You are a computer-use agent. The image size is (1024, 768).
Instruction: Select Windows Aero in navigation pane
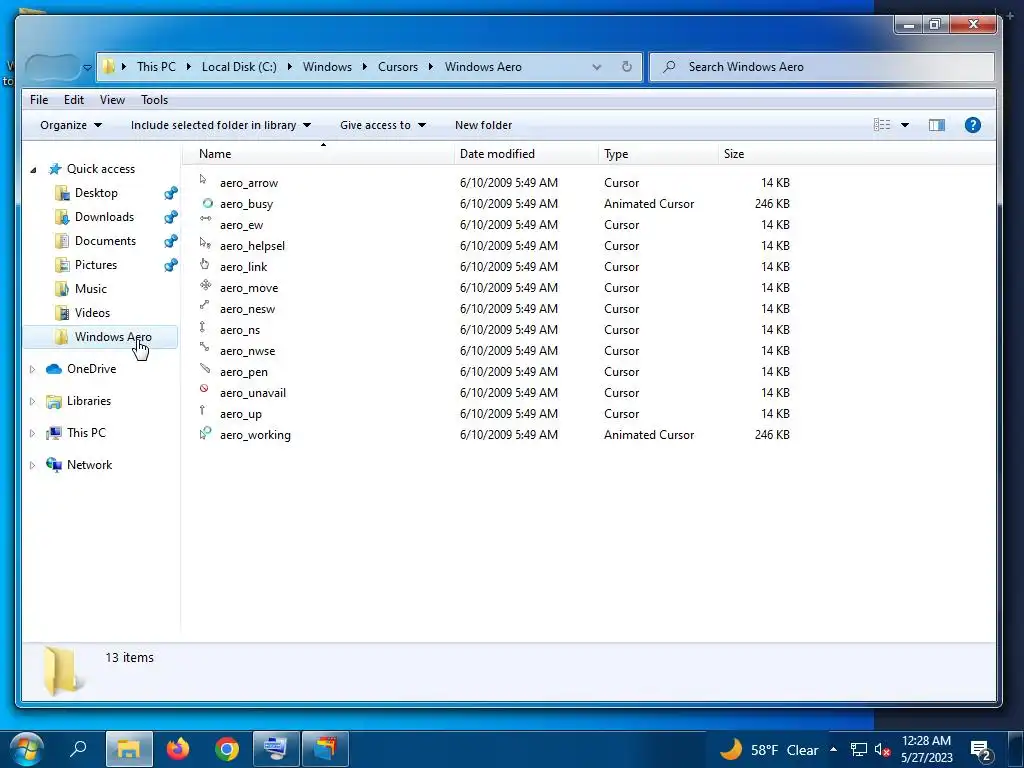101,337
